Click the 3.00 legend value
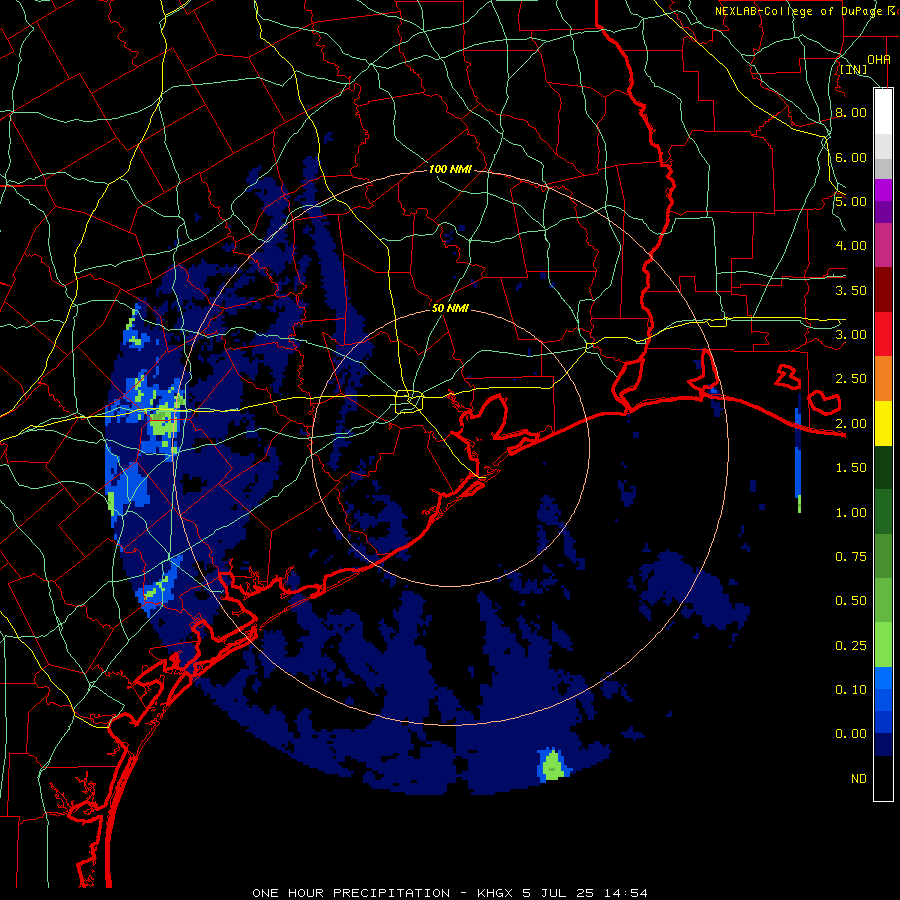This screenshot has width=900, height=900. [x=851, y=335]
